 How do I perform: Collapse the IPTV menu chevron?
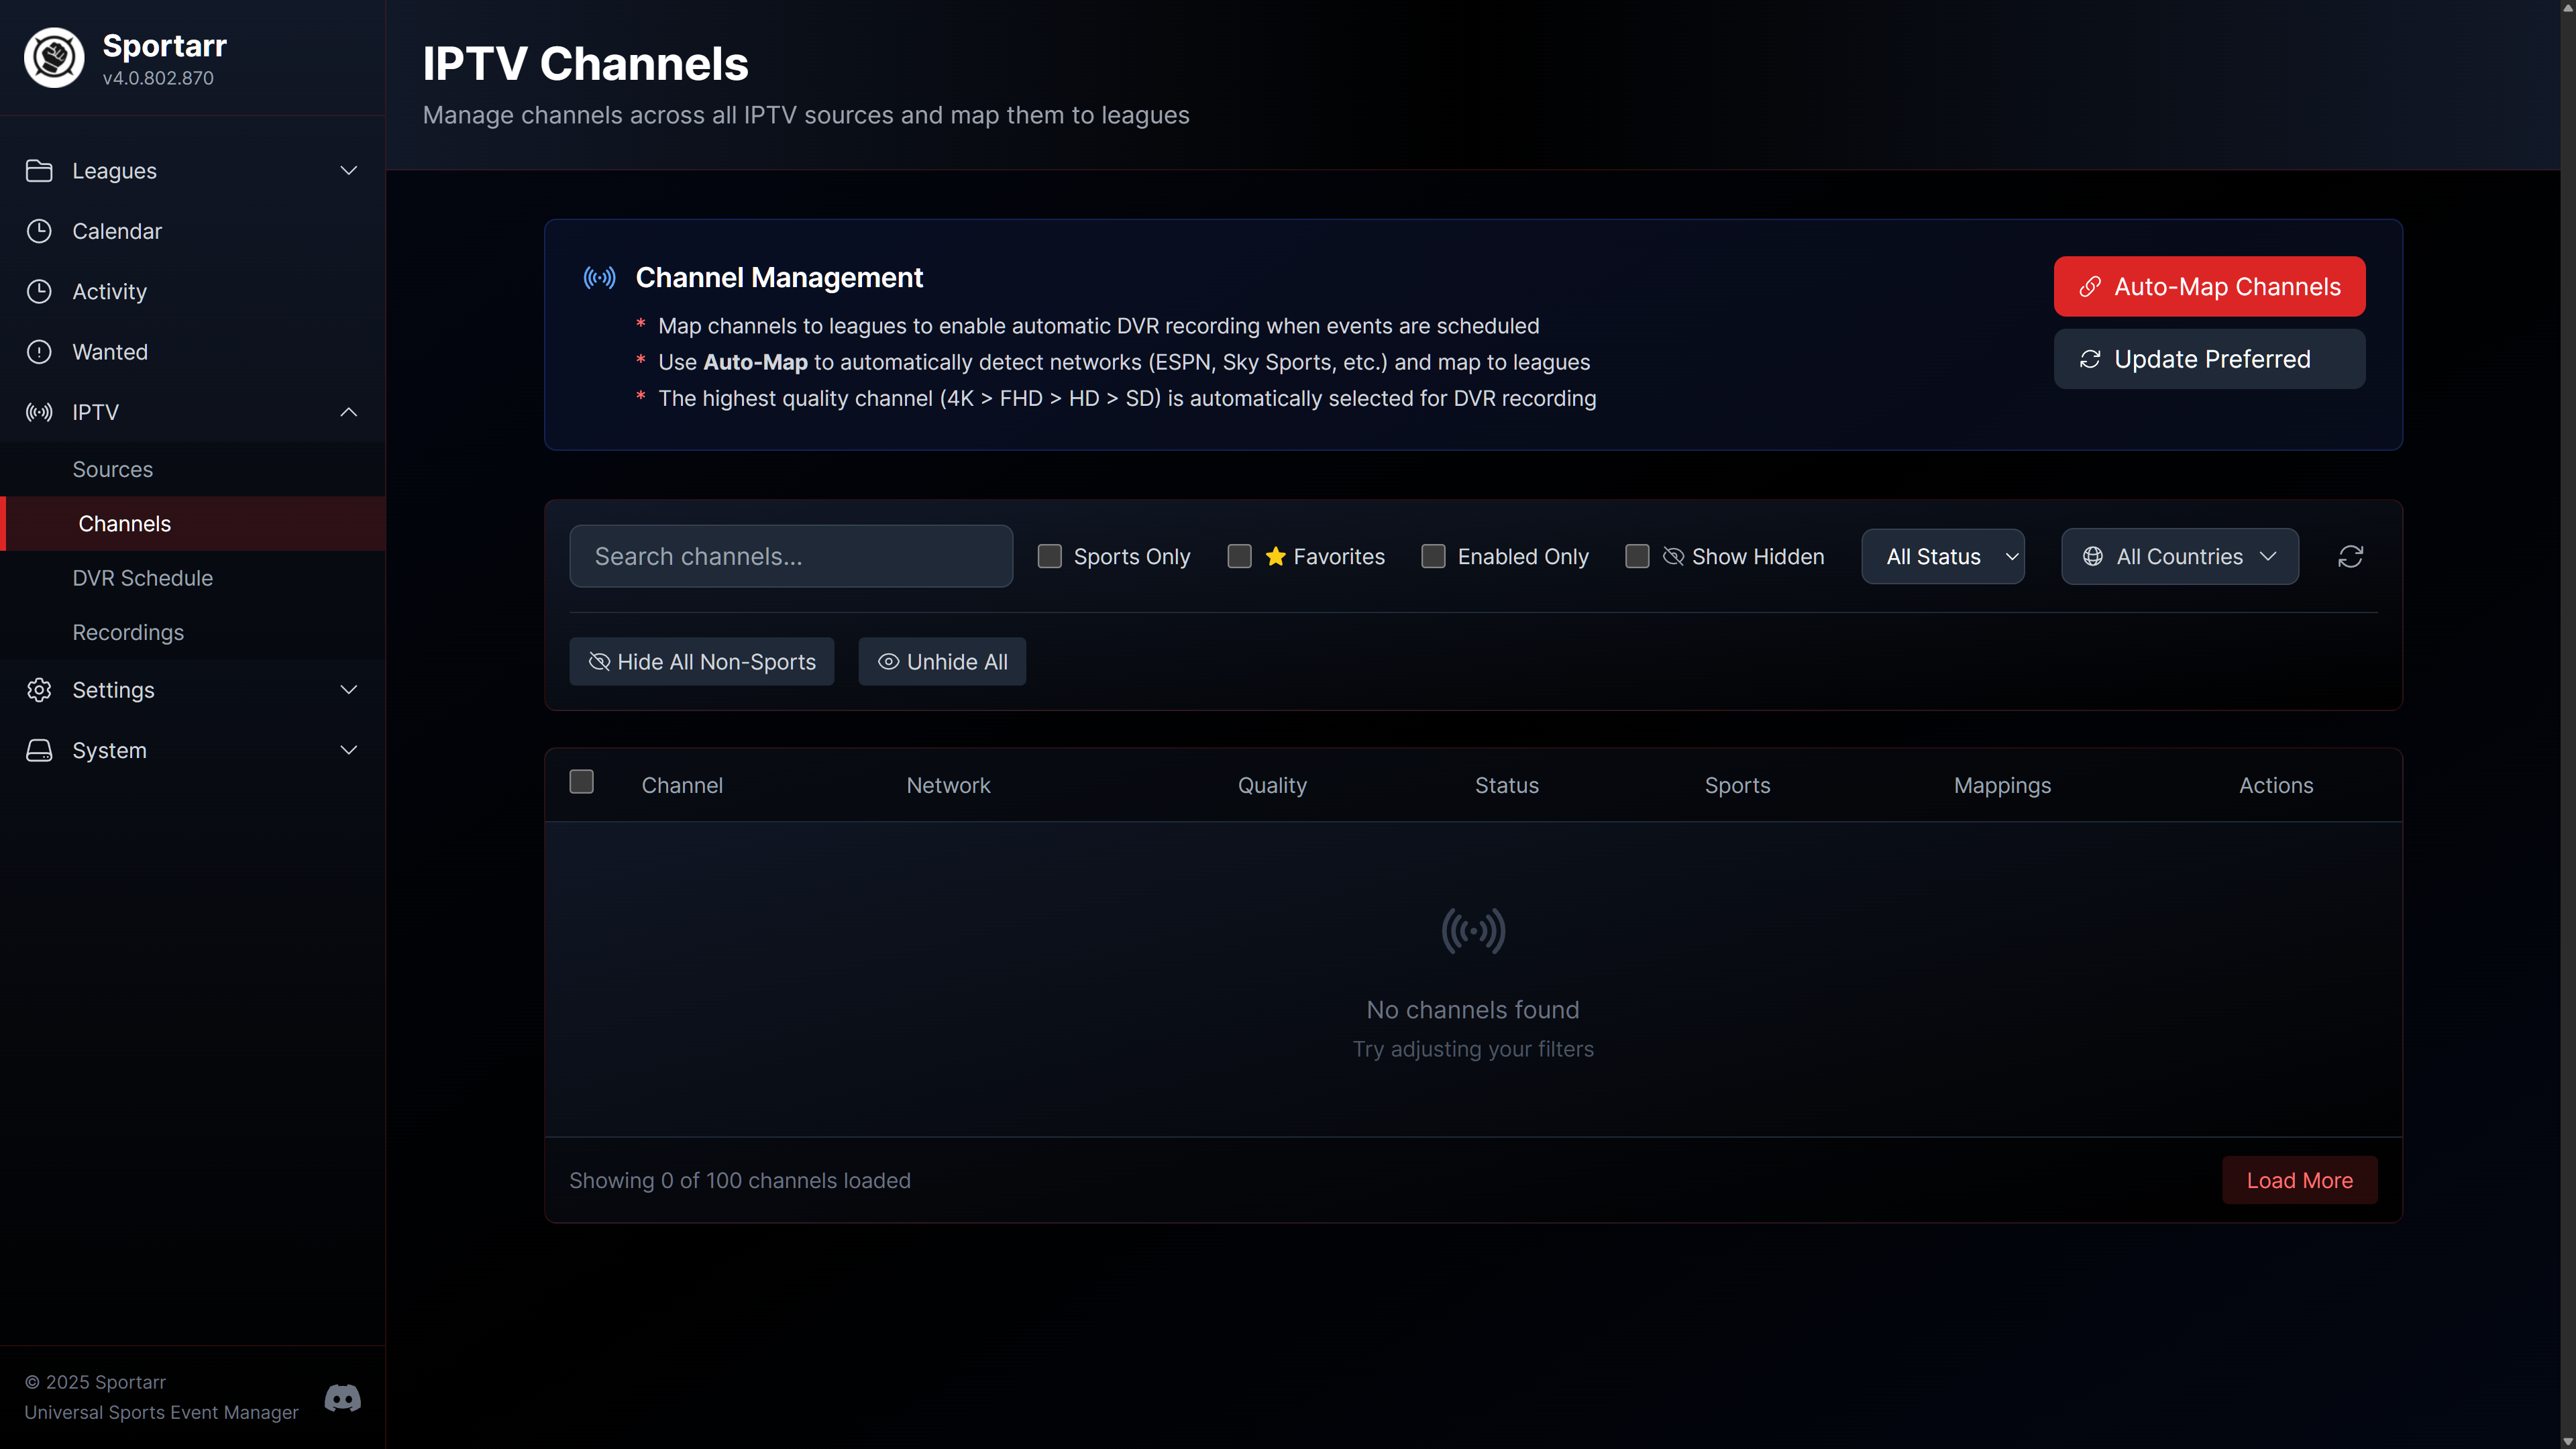[349, 412]
